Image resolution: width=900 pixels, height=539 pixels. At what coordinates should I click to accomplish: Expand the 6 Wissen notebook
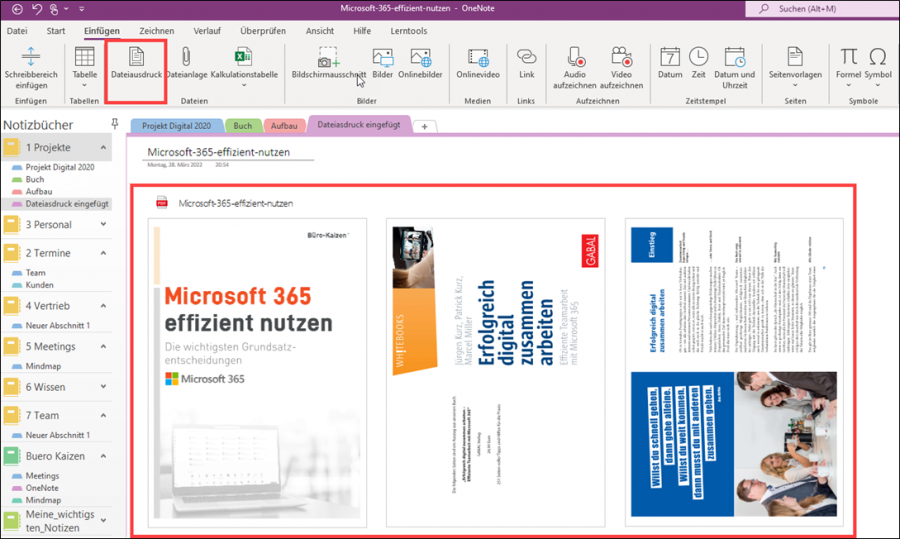(103, 386)
